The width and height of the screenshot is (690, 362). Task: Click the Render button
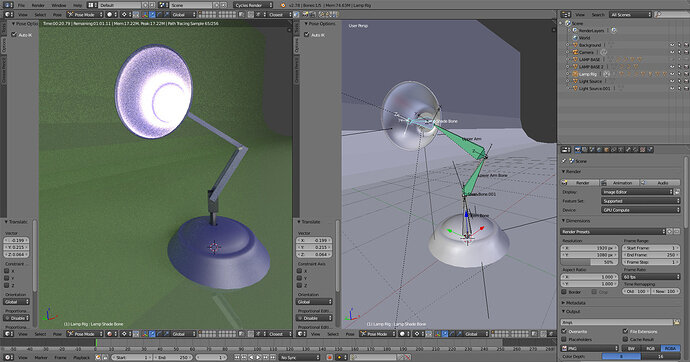(580, 183)
